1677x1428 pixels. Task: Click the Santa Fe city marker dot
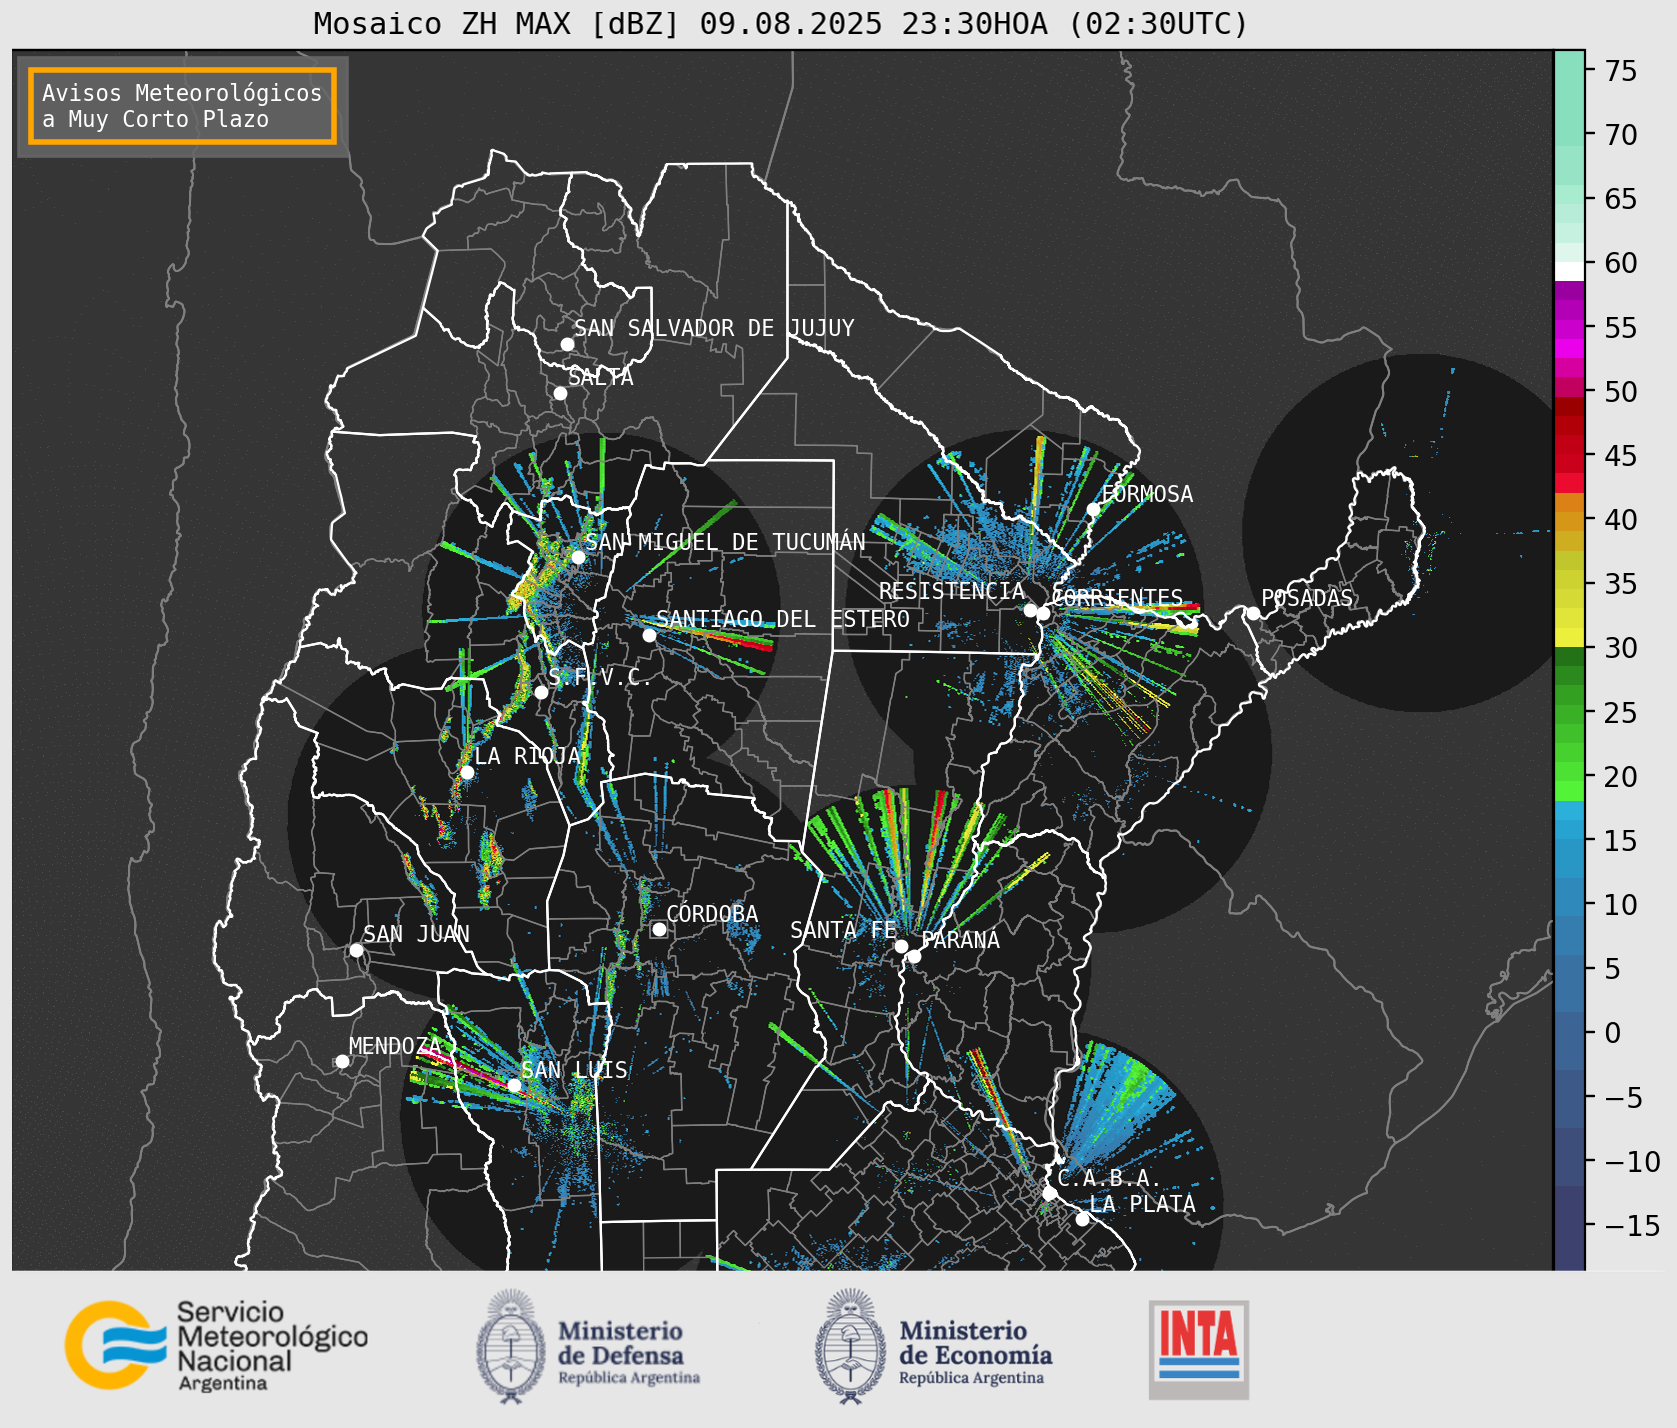click(x=901, y=946)
